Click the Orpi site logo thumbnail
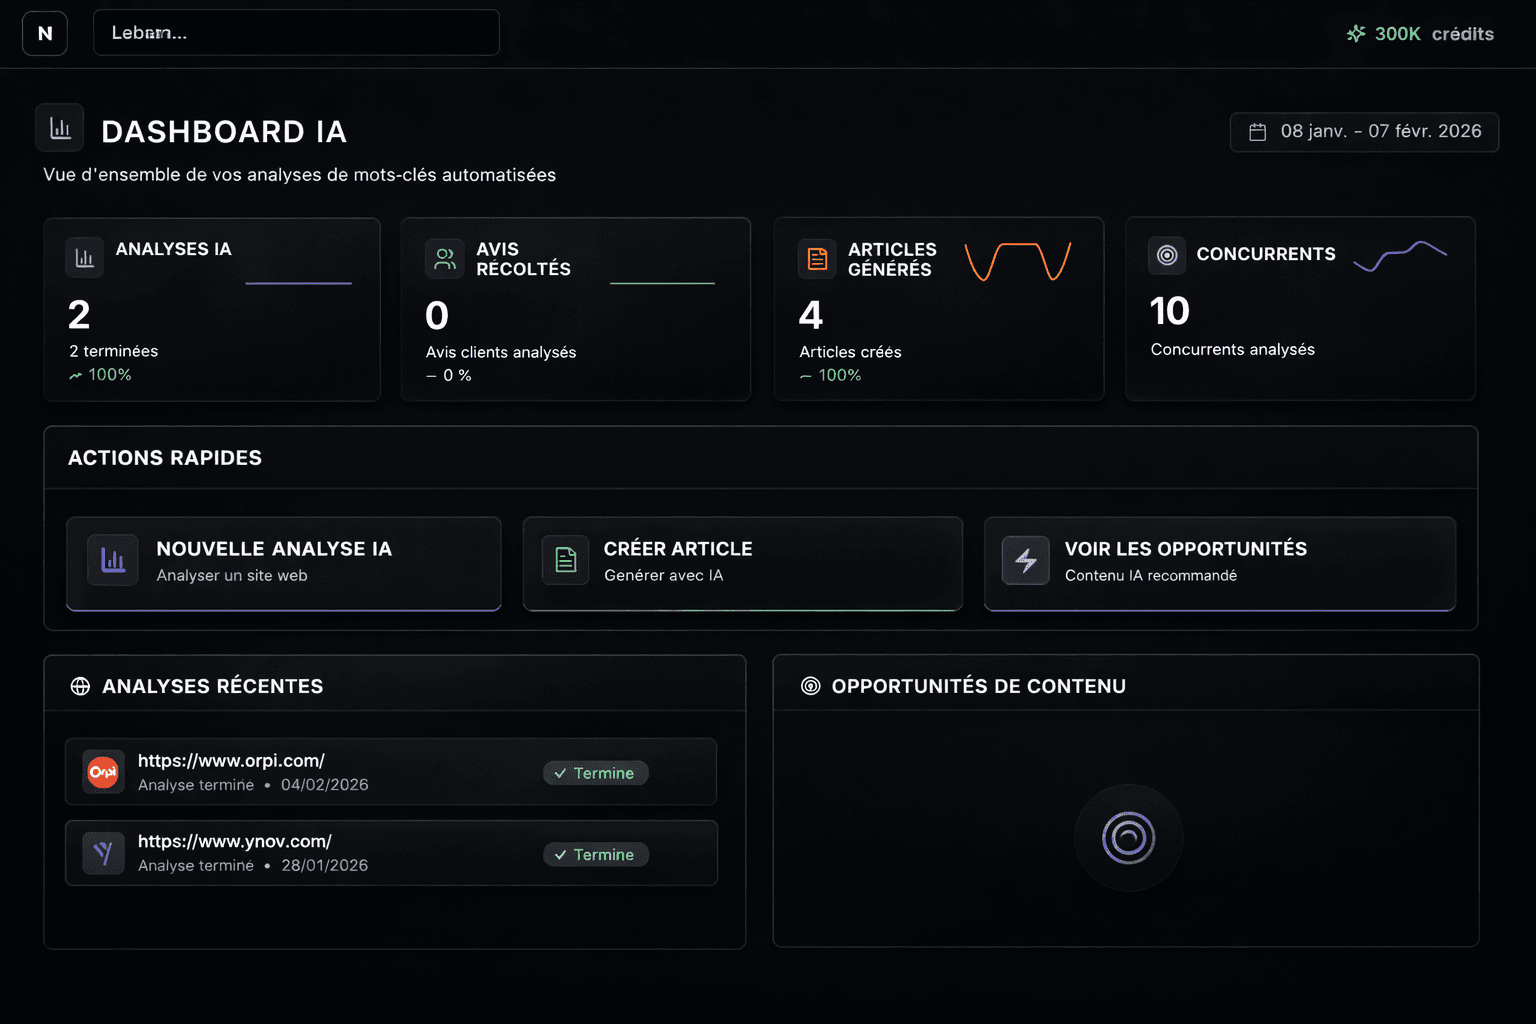 103,771
